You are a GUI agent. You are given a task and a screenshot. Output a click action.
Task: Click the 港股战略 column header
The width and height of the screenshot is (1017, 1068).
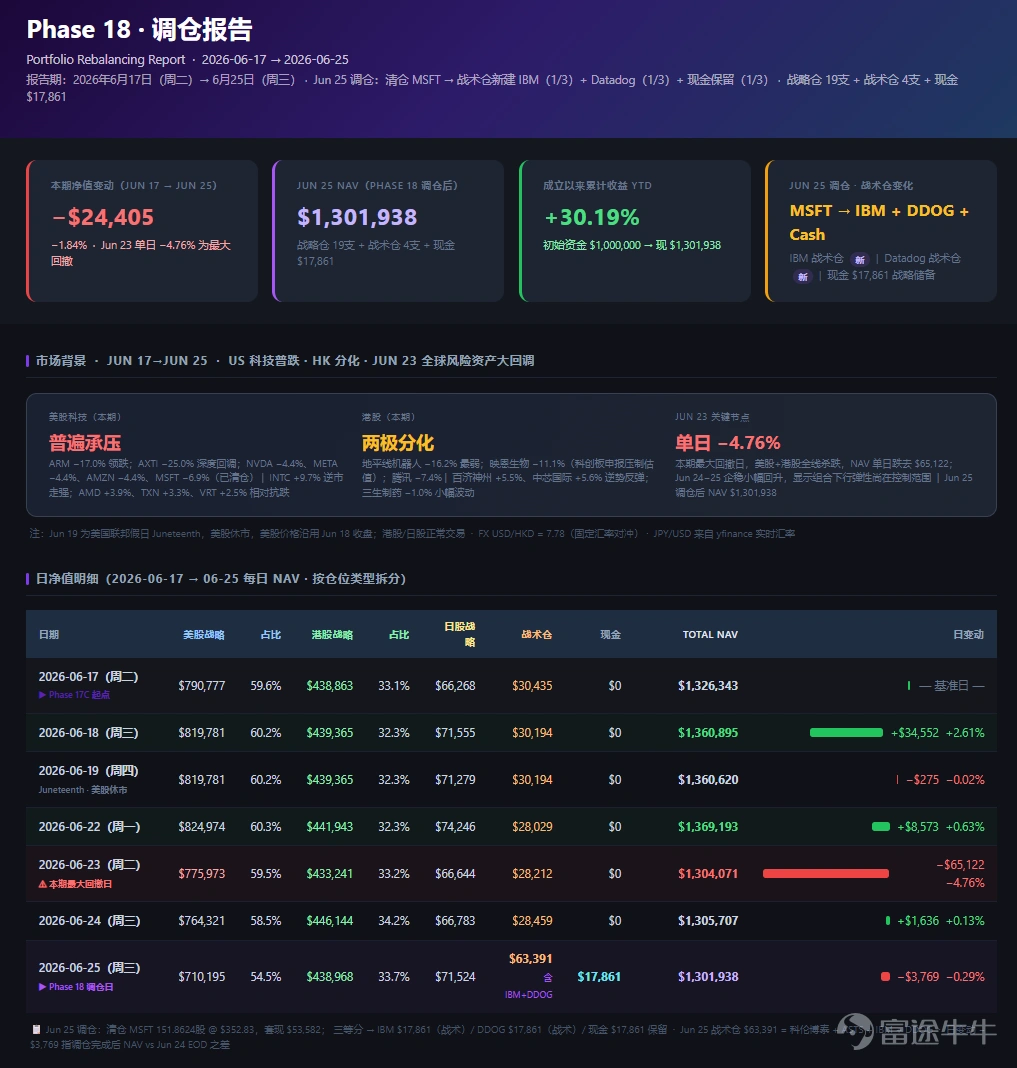pos(332,635)
